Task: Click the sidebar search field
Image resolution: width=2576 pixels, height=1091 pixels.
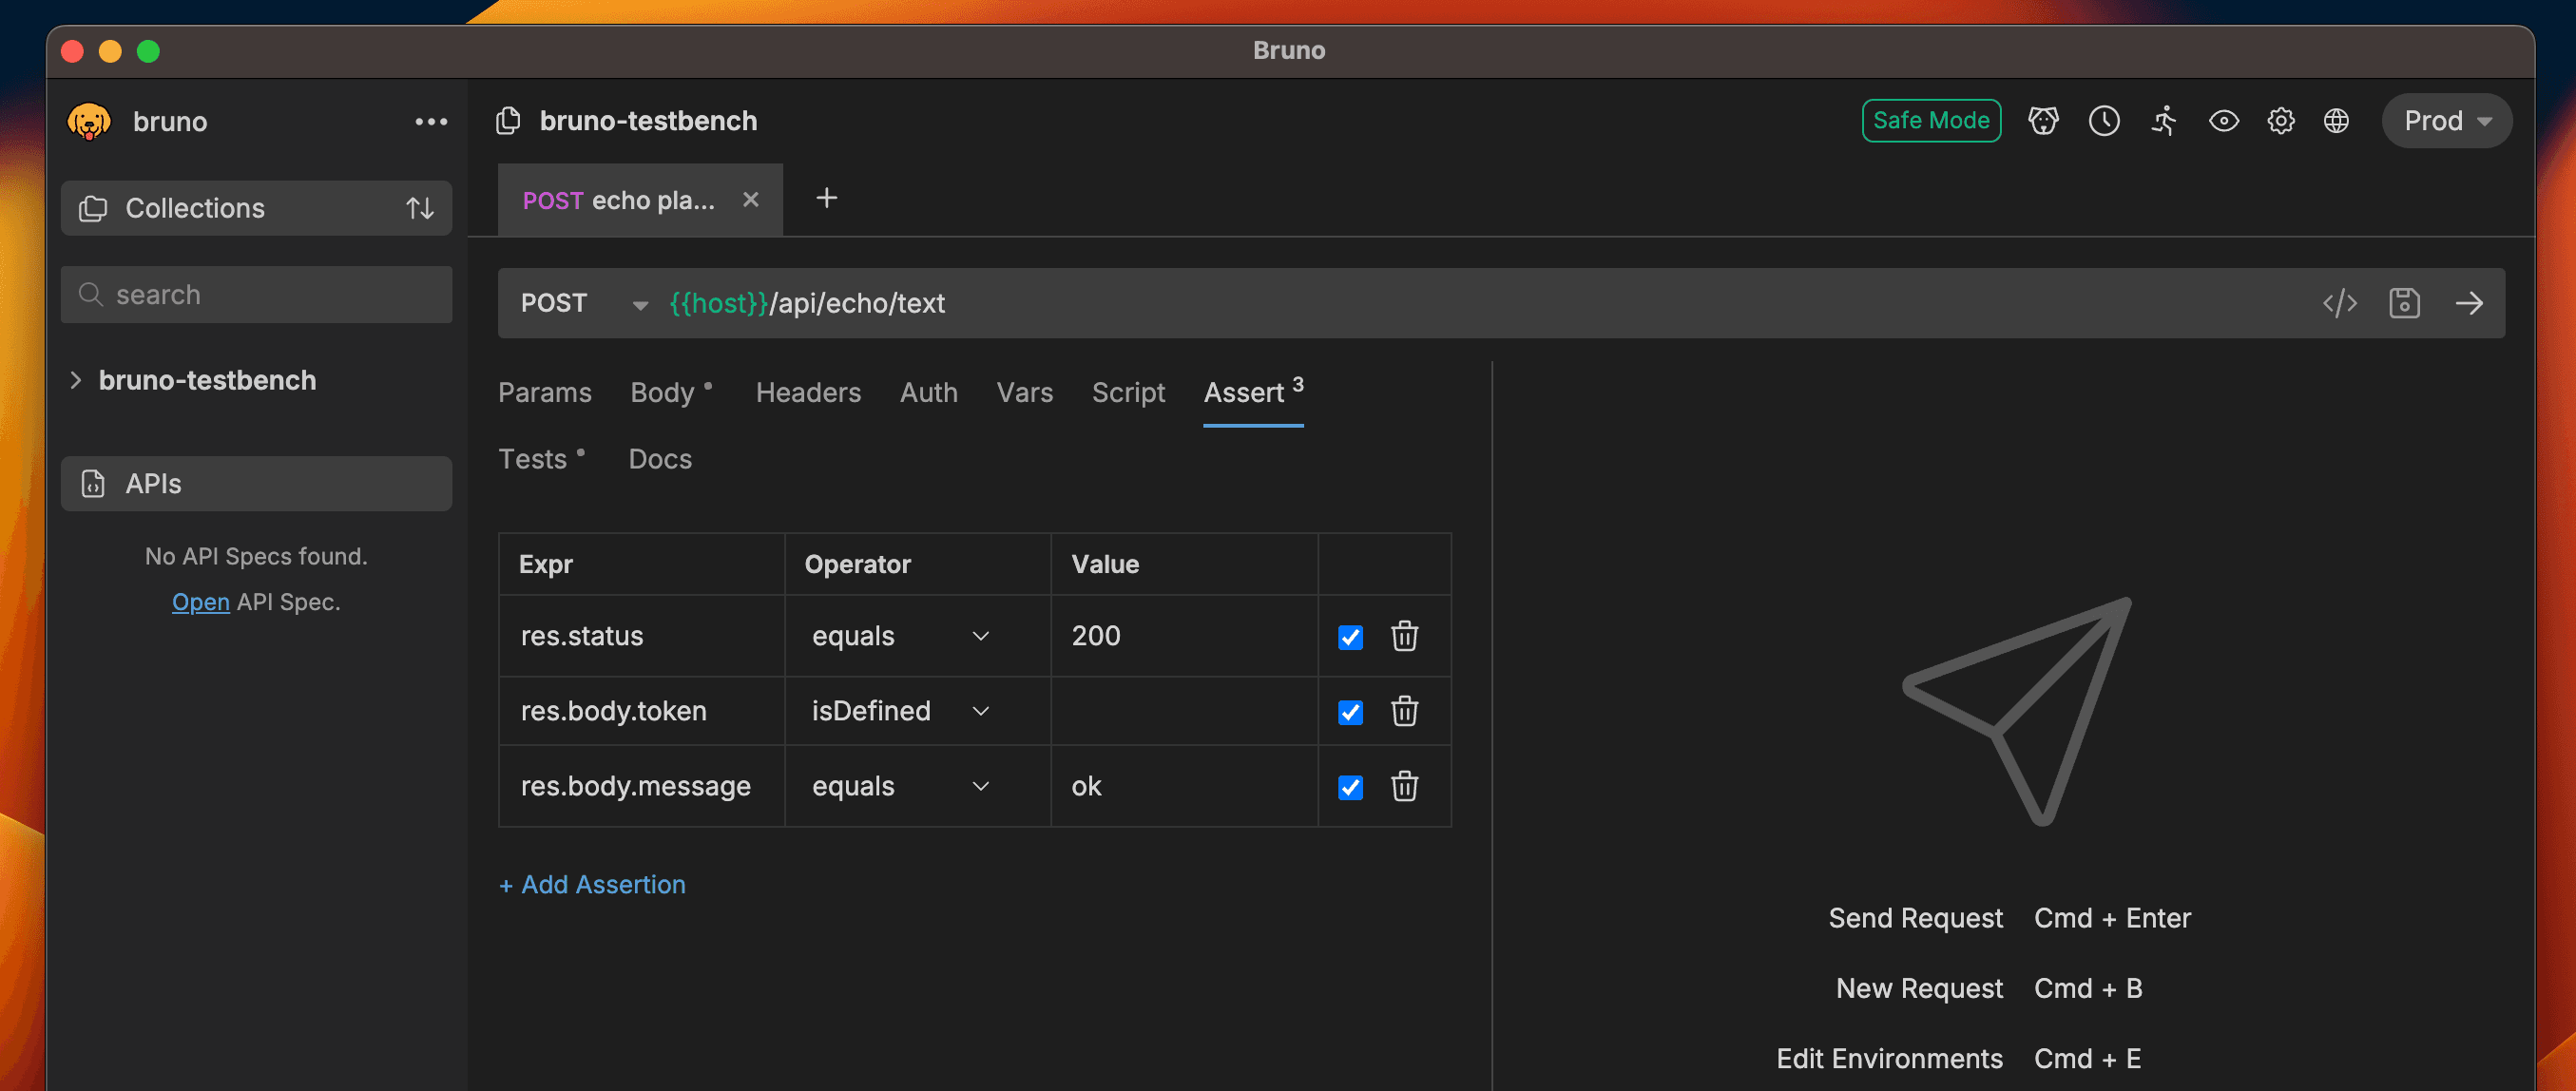Action: pos(256,295)
